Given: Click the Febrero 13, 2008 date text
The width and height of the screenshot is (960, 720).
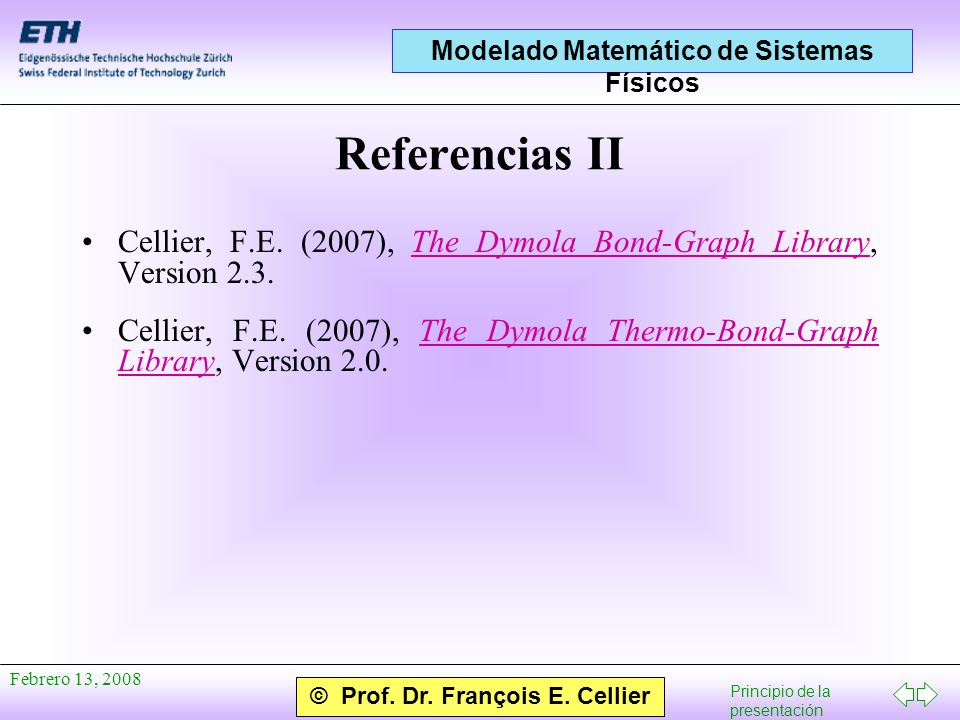Looking at the screenshot, I should [x=75, y=679].
